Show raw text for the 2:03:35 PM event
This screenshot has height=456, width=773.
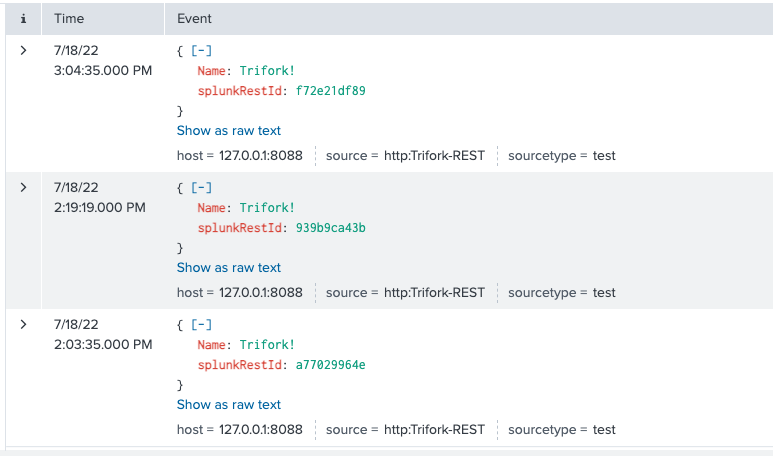tap(229, 405)
